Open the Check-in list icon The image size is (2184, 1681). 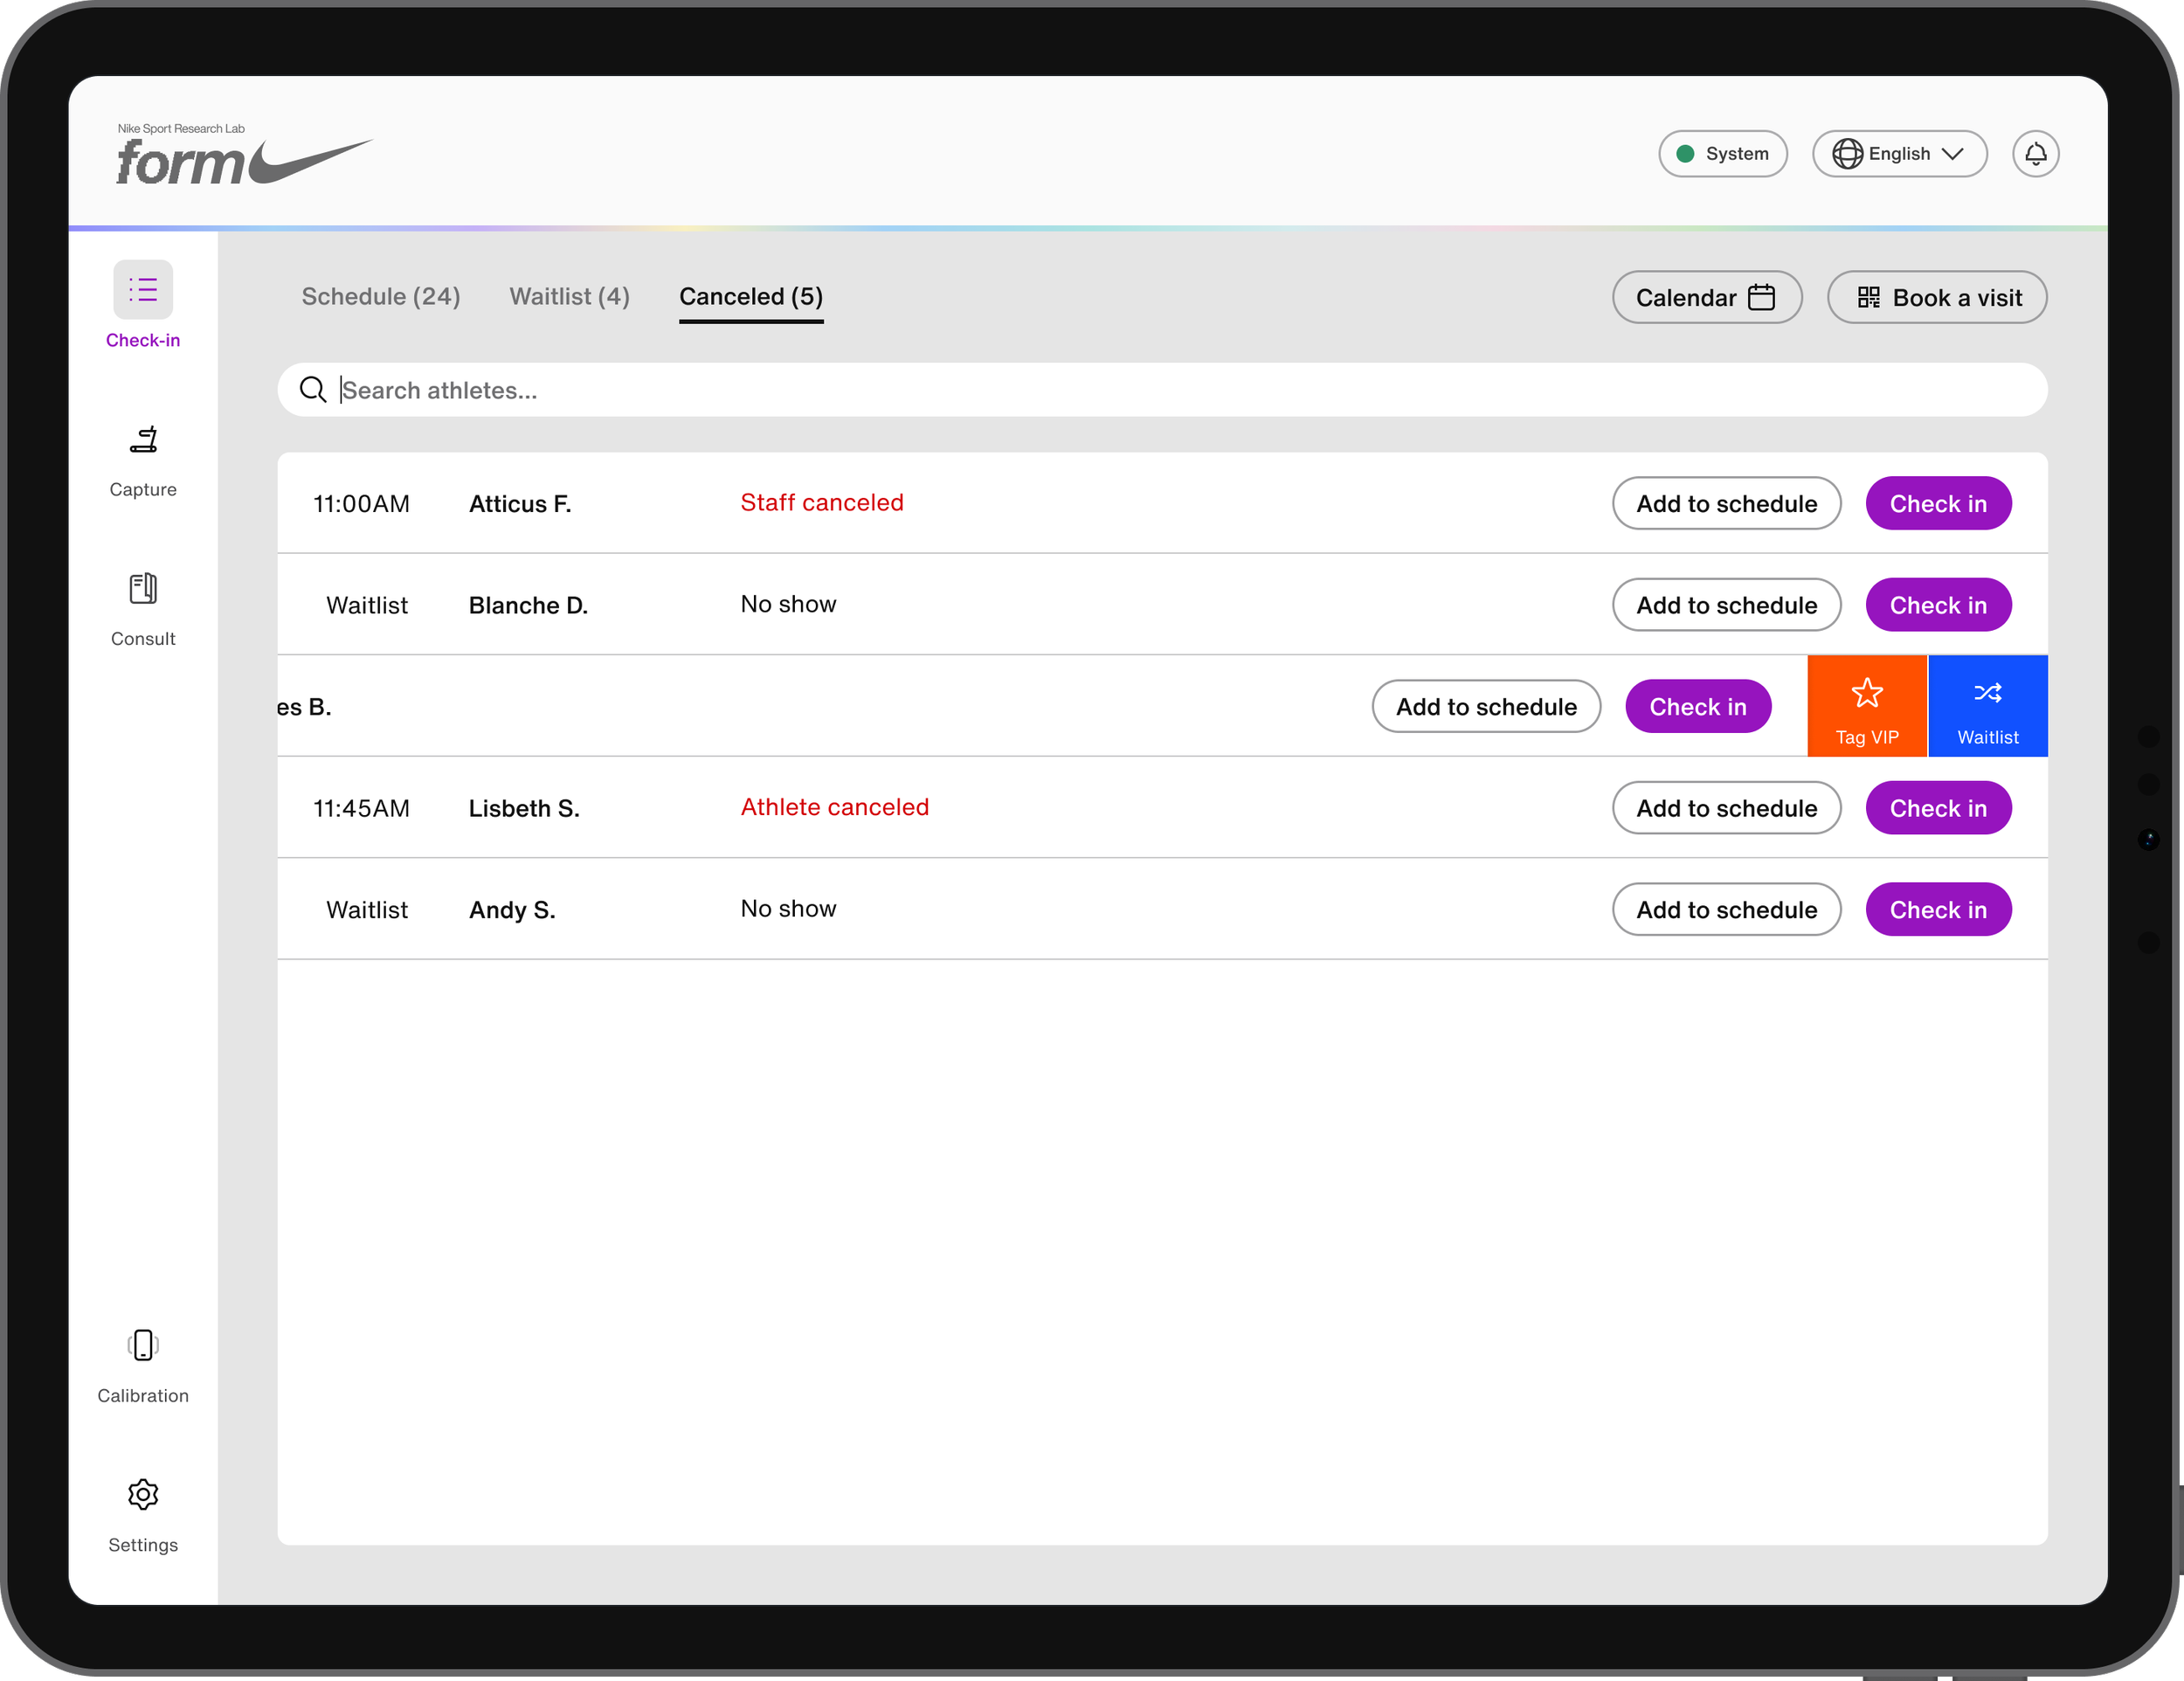(x=143, y=290)
